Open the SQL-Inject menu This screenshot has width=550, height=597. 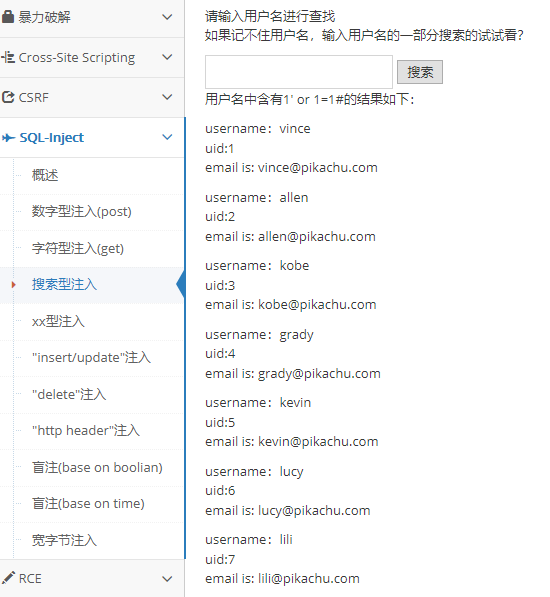(x=92, y=137)
